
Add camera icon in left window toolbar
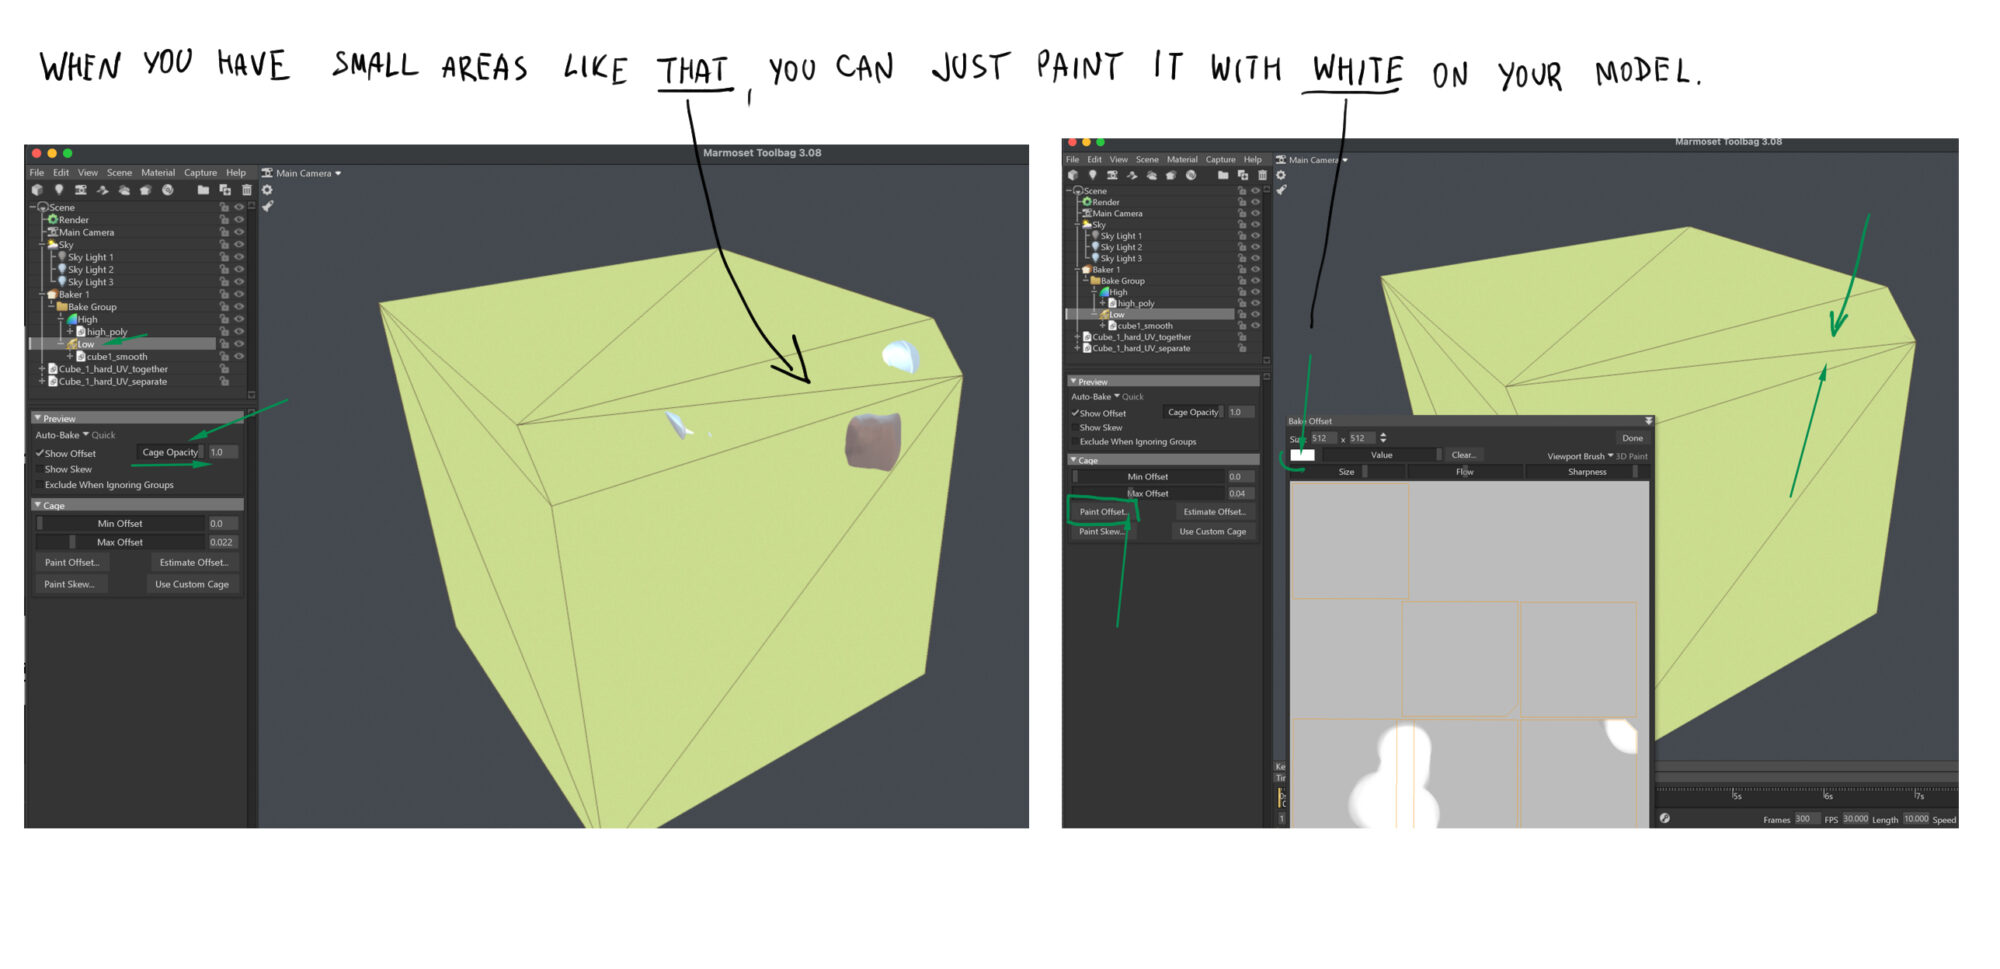[x=80, y=190]
